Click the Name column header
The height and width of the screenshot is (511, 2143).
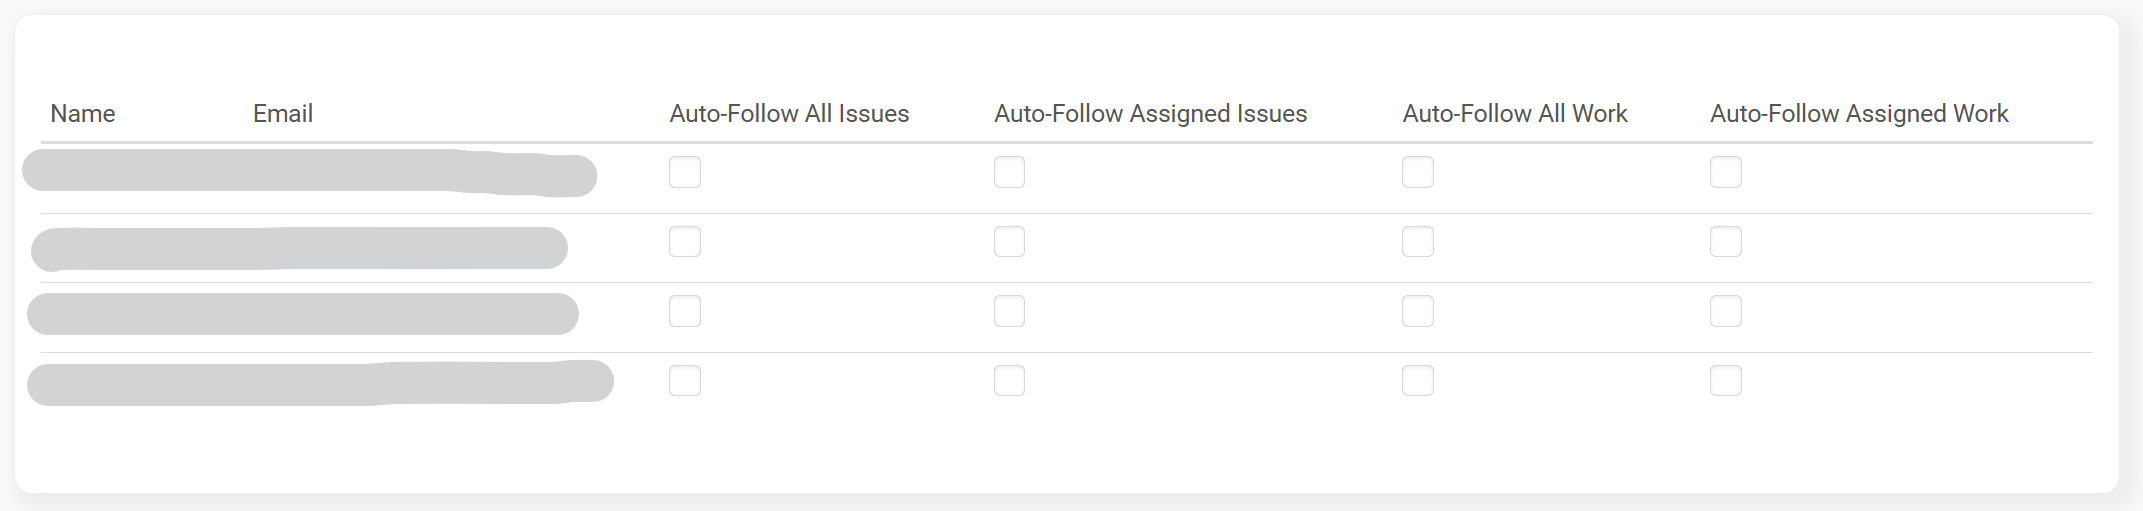point(83,114)
